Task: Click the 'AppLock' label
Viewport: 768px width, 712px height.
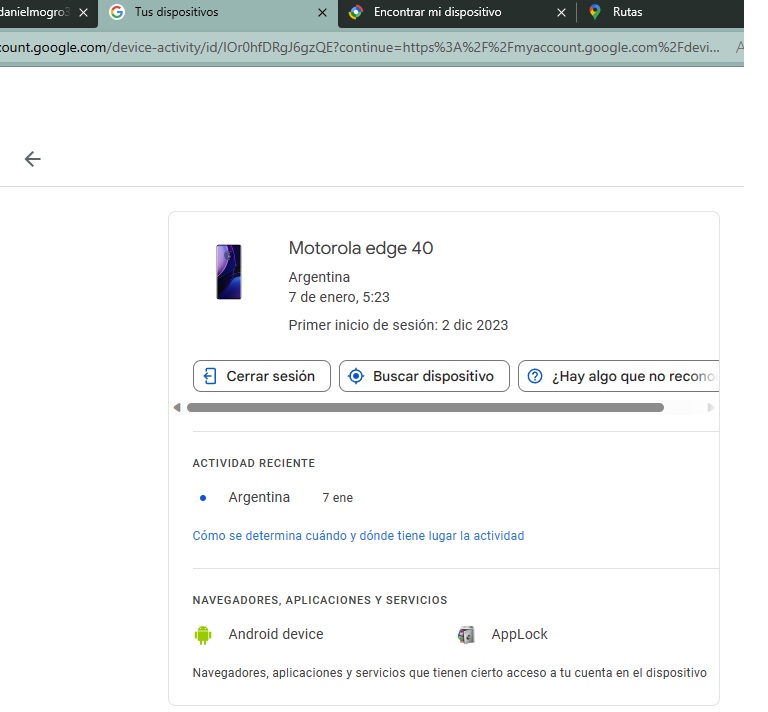Action: click(520, 635)
